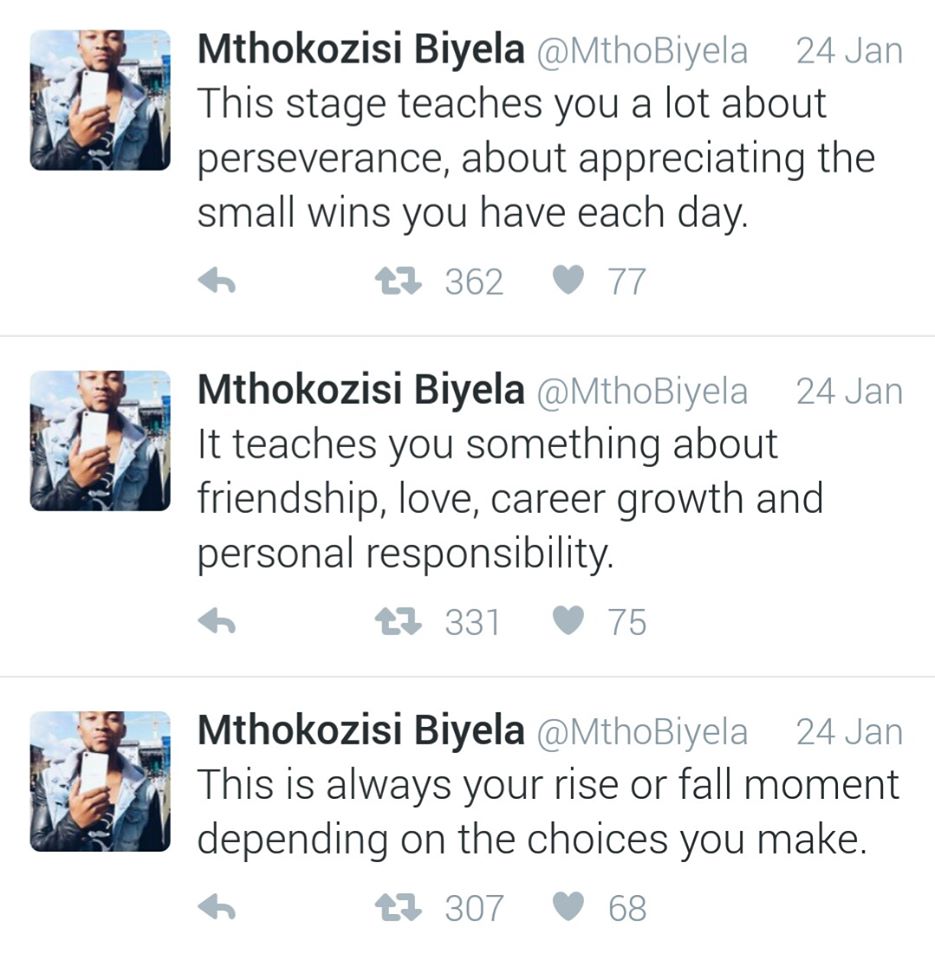Image resolution: width=935 pixels, height=960 pixels.
Task: Open the 24 Jan timestamp on first tweet
Action: coord(849,50)
